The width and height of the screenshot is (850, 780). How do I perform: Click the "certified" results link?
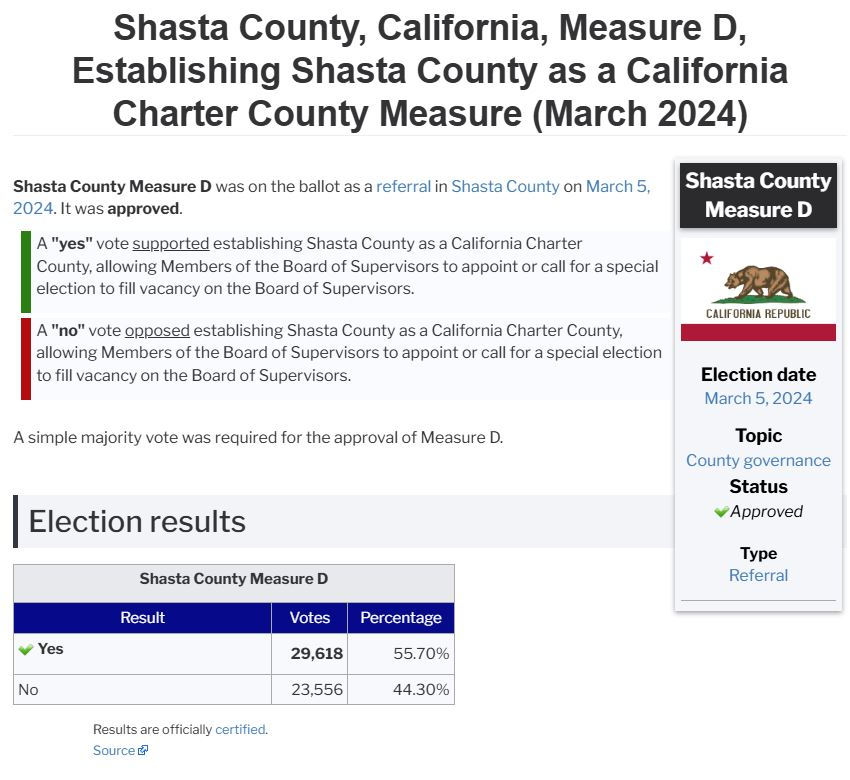[240, 729]
